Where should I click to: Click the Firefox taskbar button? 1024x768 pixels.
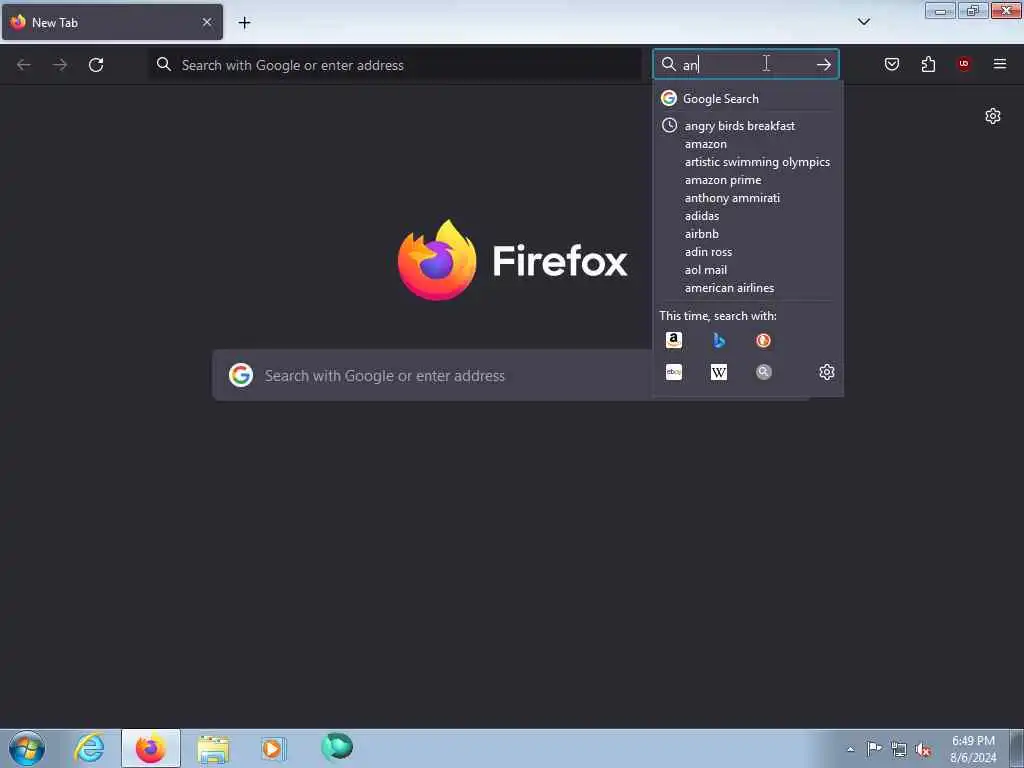[151, 748]
